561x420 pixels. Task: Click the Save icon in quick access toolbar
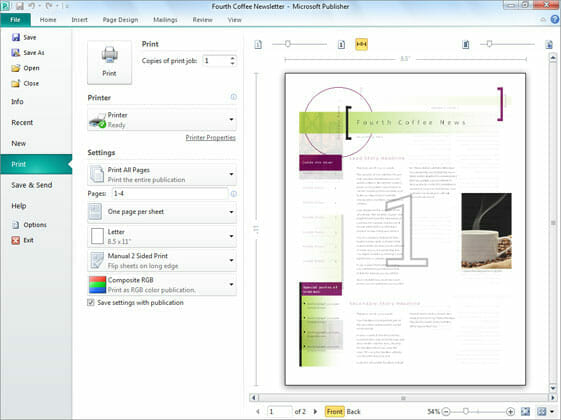point(20,6)
